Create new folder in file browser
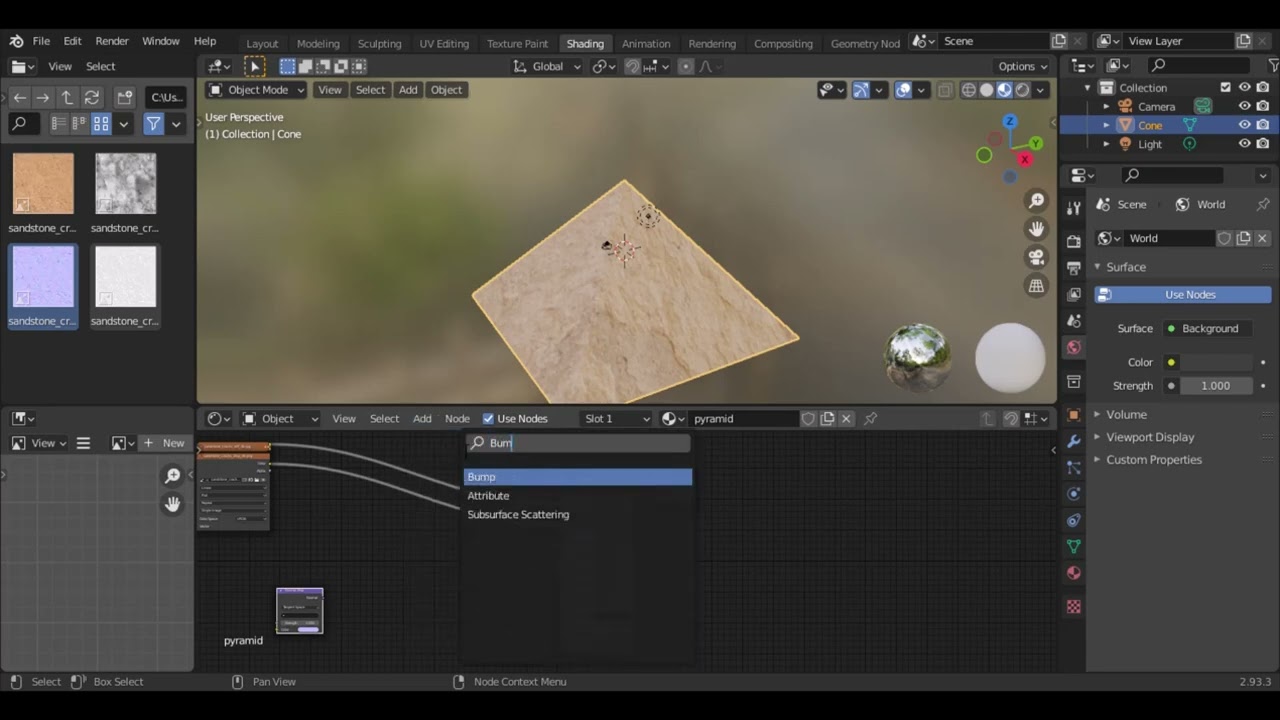The height and width of the screenshot is (720, 1280). pyautogui.click(x=125, y=97)
